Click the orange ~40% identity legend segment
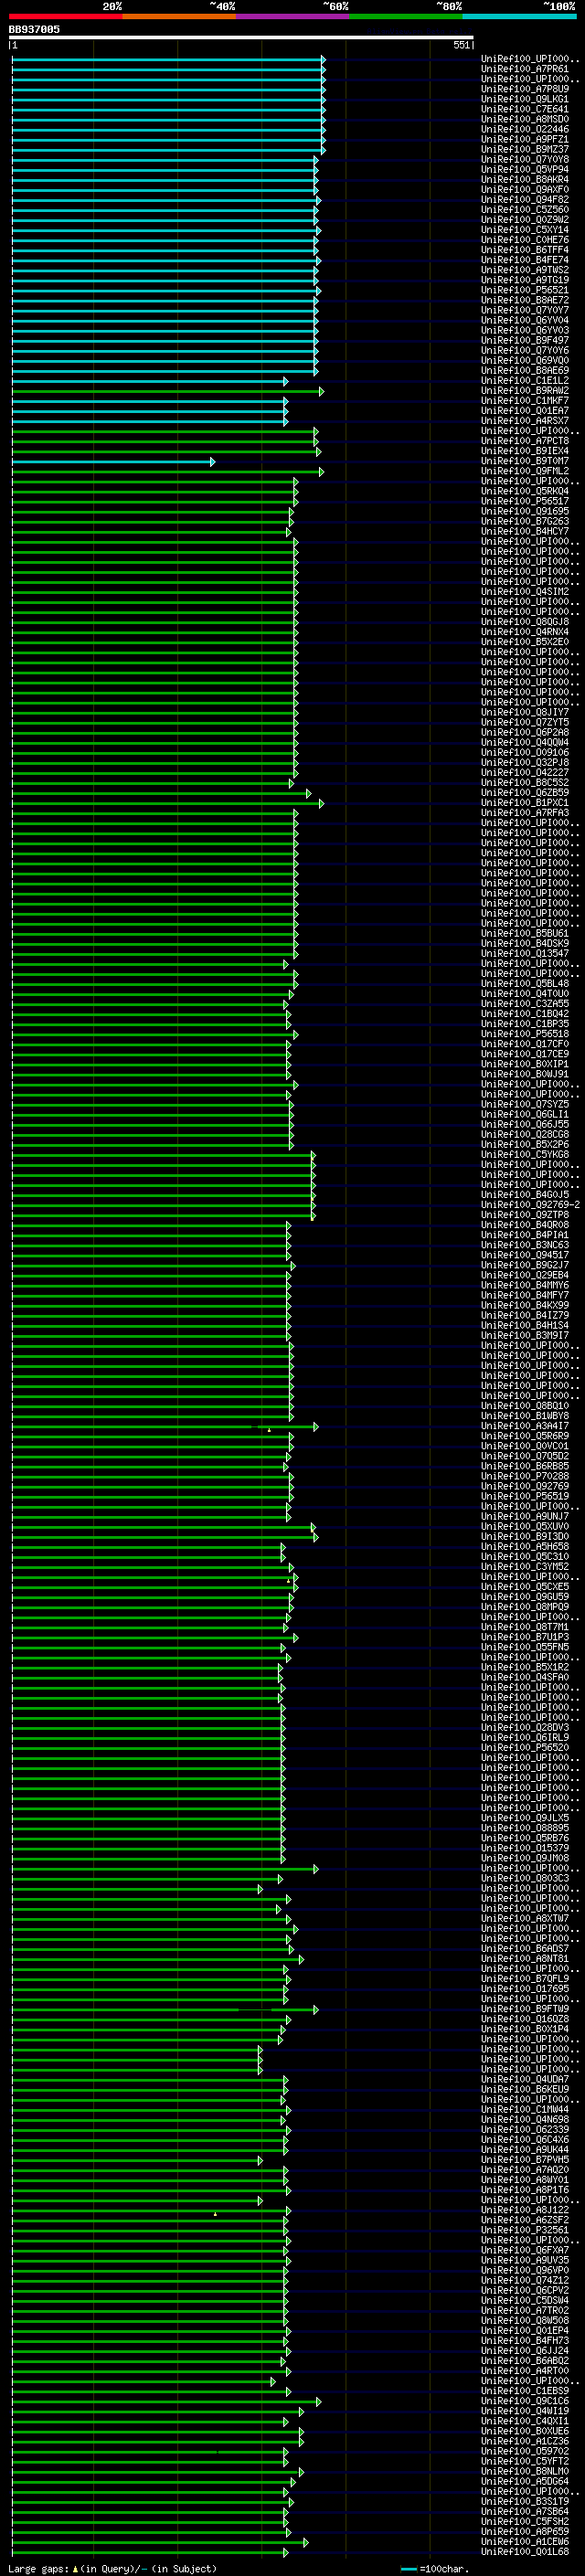 (179, 16)
